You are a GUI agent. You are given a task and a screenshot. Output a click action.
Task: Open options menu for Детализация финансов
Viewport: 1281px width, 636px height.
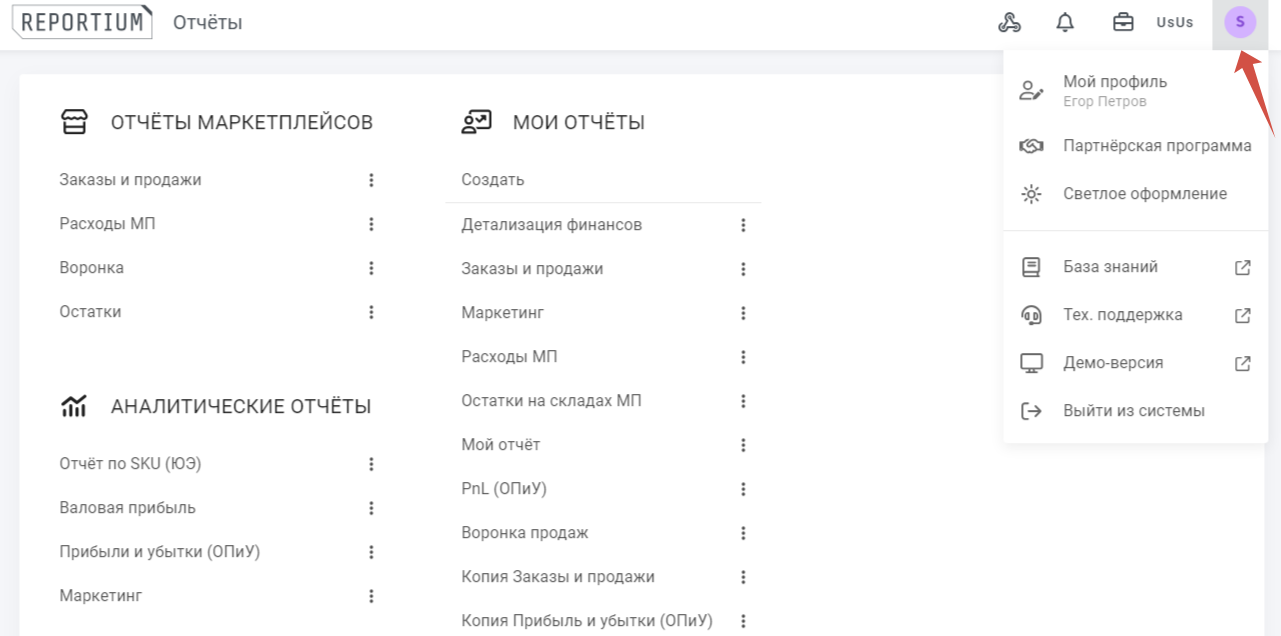click(x=743, y=225)
